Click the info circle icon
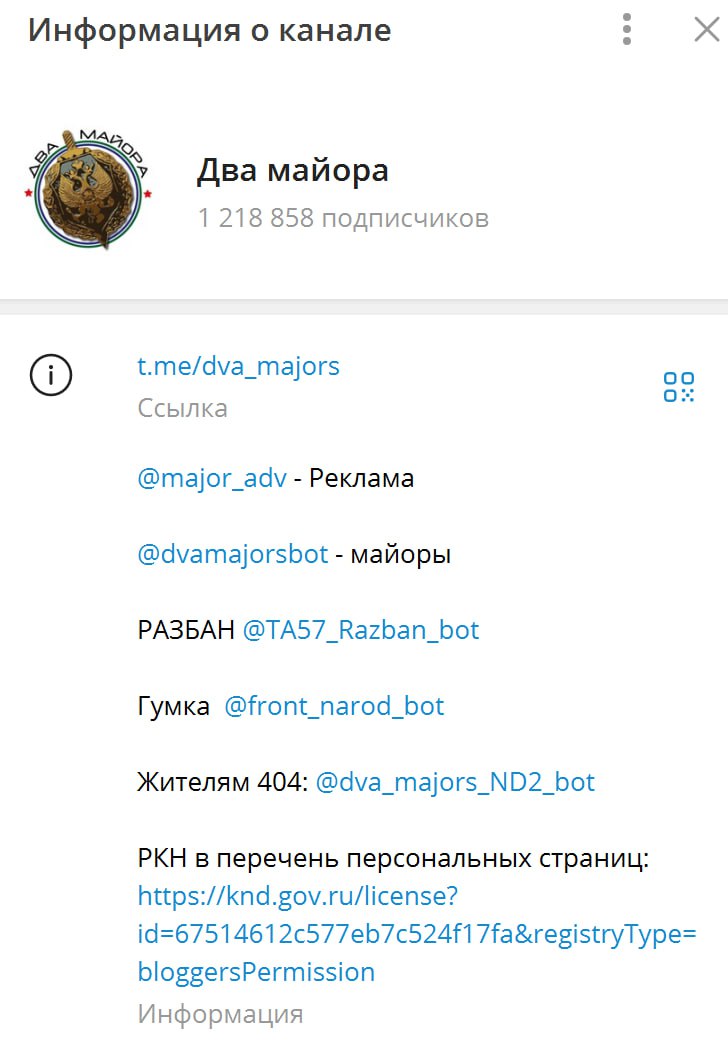Image resolution: width=728 pixels, height=1045 pixels. pos(51,375)
